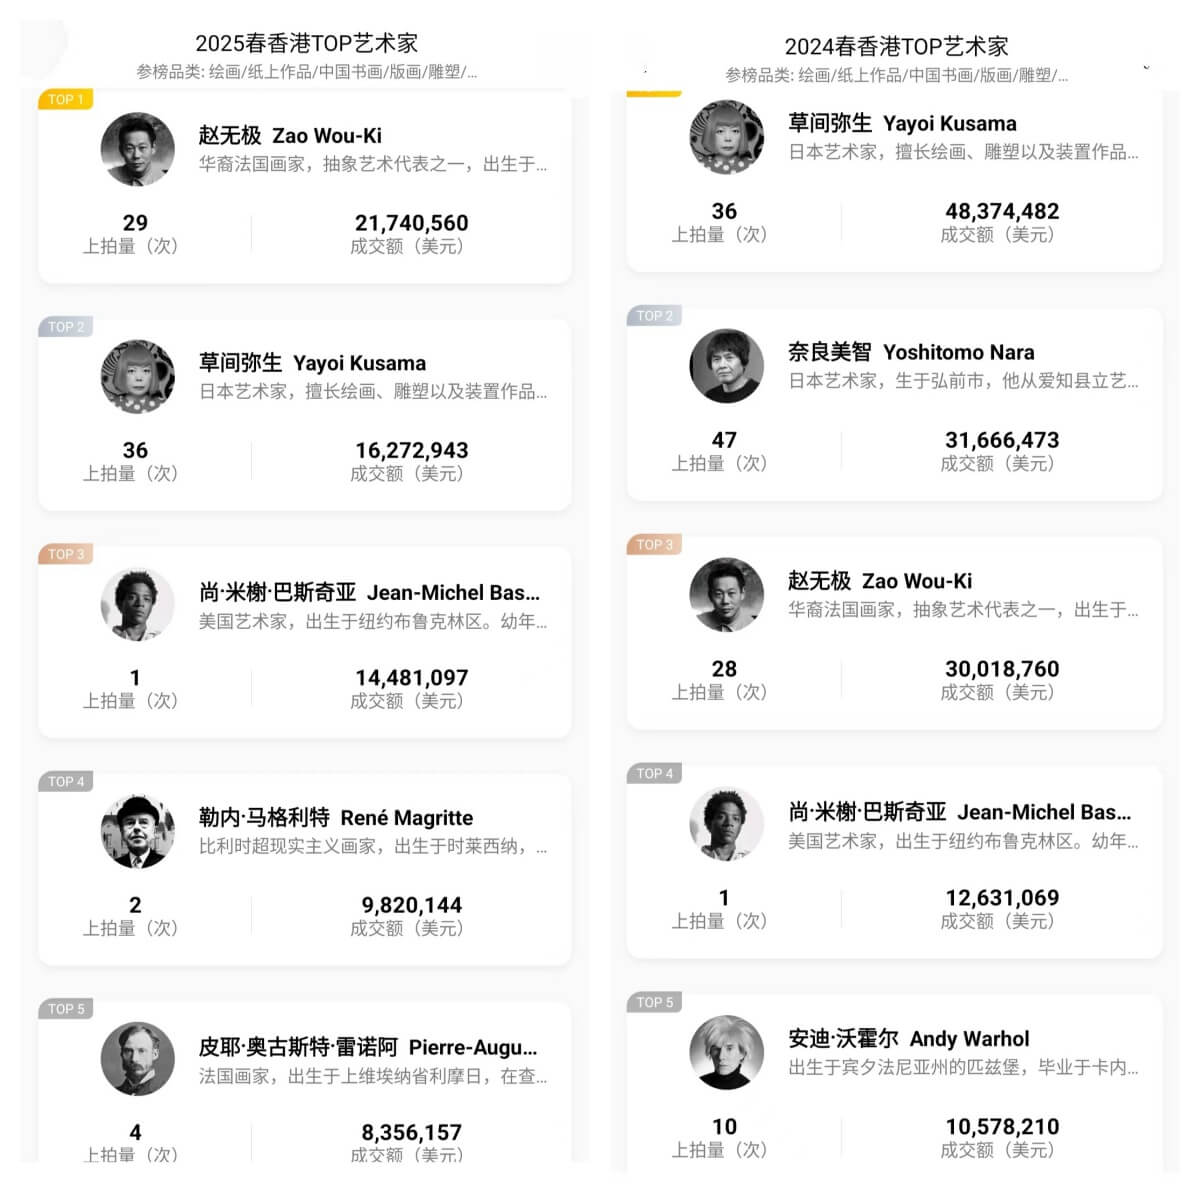
Task: Click the 2024春香港TOP艺术家 title
Action: [896, 46]
